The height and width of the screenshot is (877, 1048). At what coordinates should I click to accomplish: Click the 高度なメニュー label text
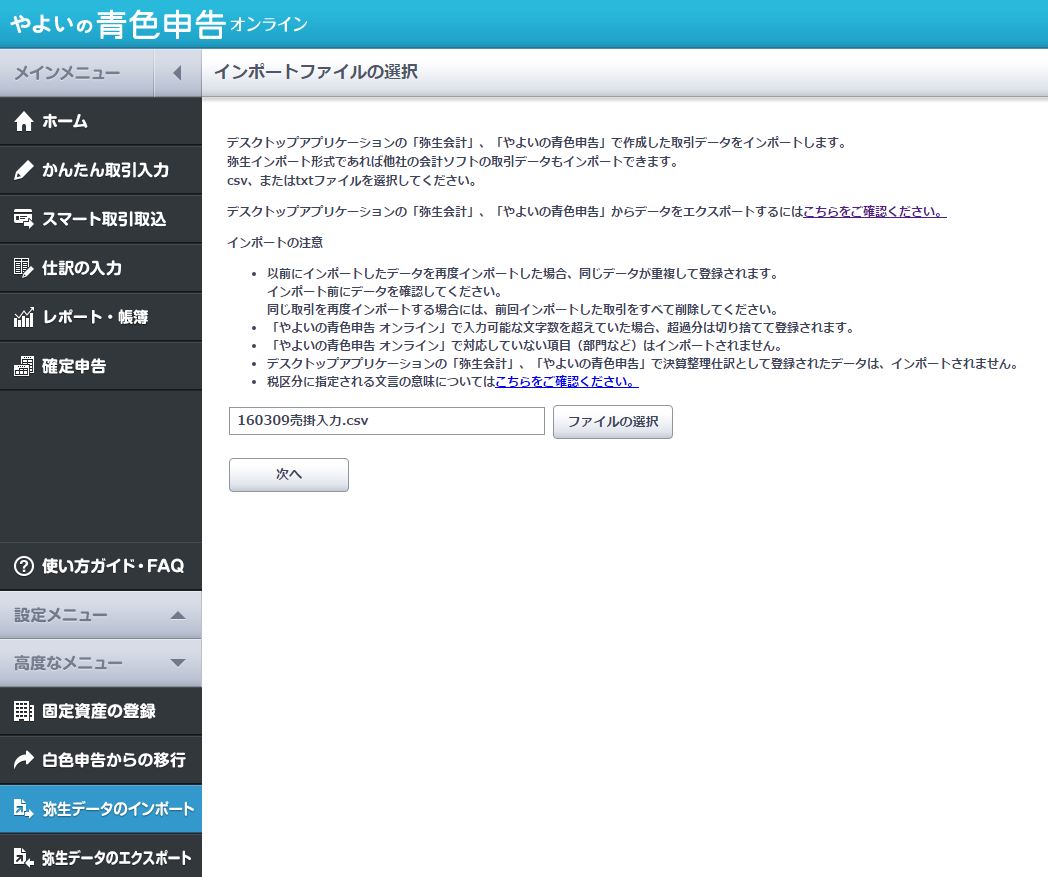[x=68, y=663]
